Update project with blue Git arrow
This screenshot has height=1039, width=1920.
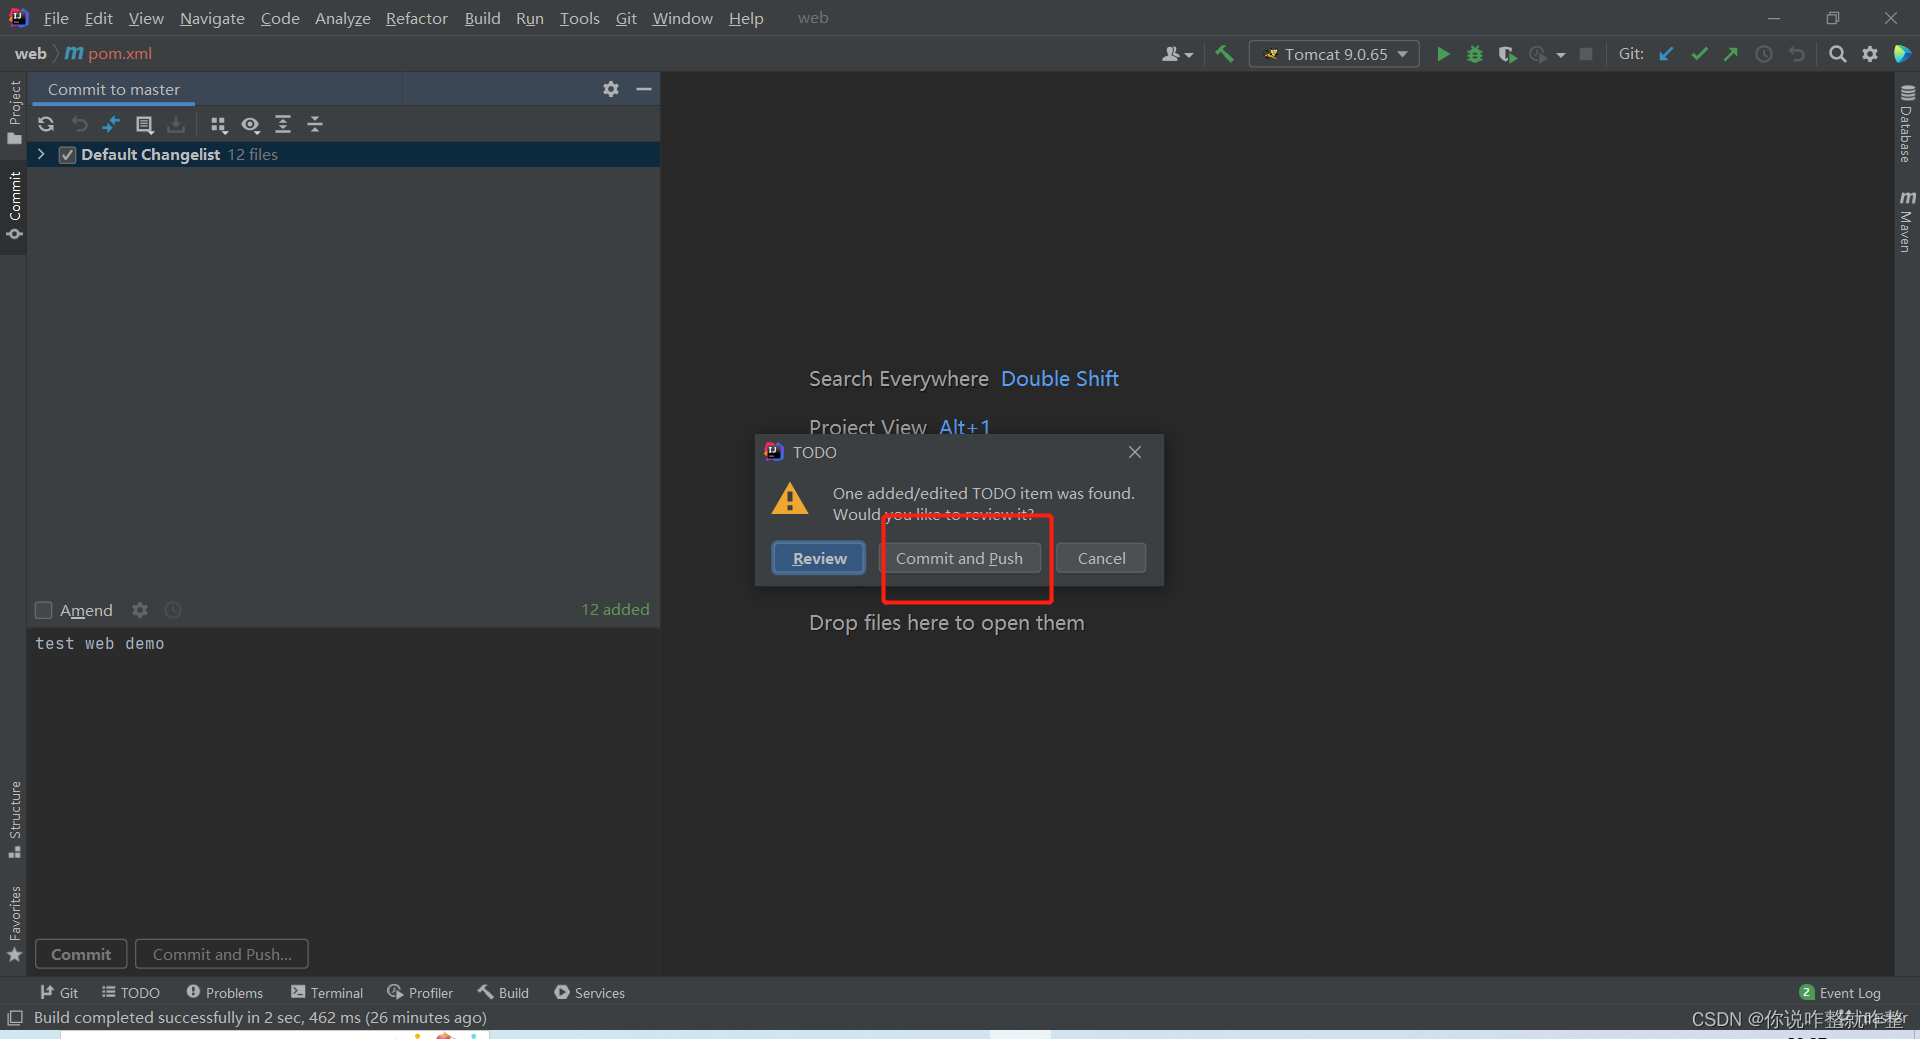tap(1666, 54)
